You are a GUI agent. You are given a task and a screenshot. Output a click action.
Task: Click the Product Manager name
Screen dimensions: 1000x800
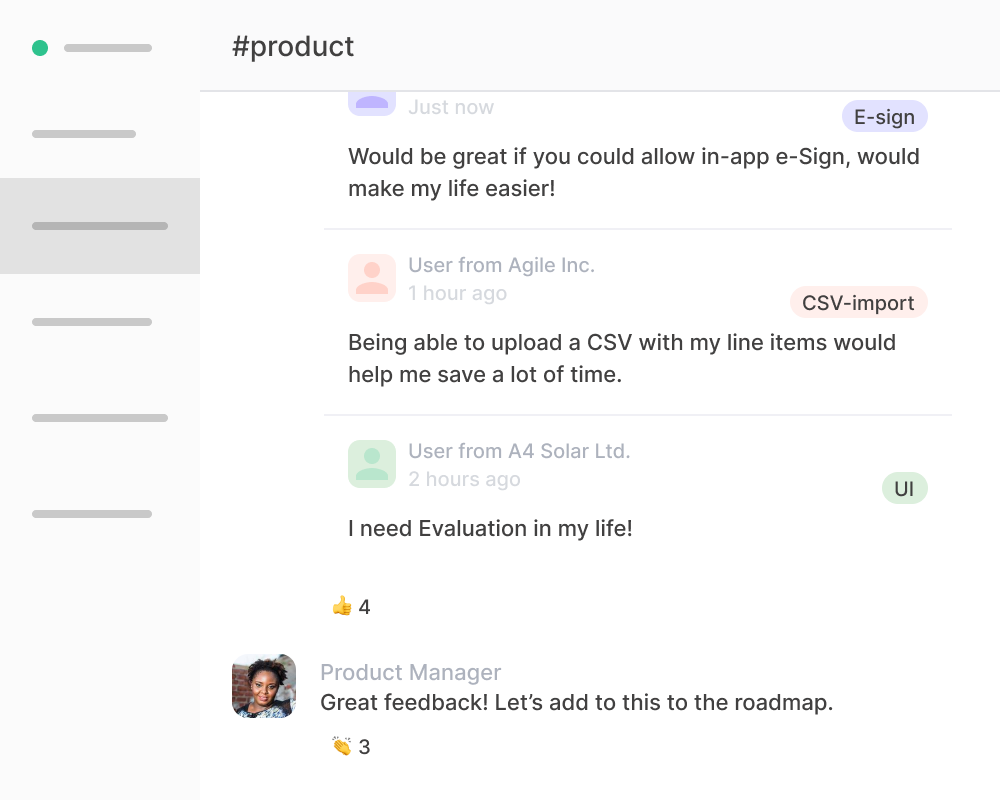[x=410, y=672]
